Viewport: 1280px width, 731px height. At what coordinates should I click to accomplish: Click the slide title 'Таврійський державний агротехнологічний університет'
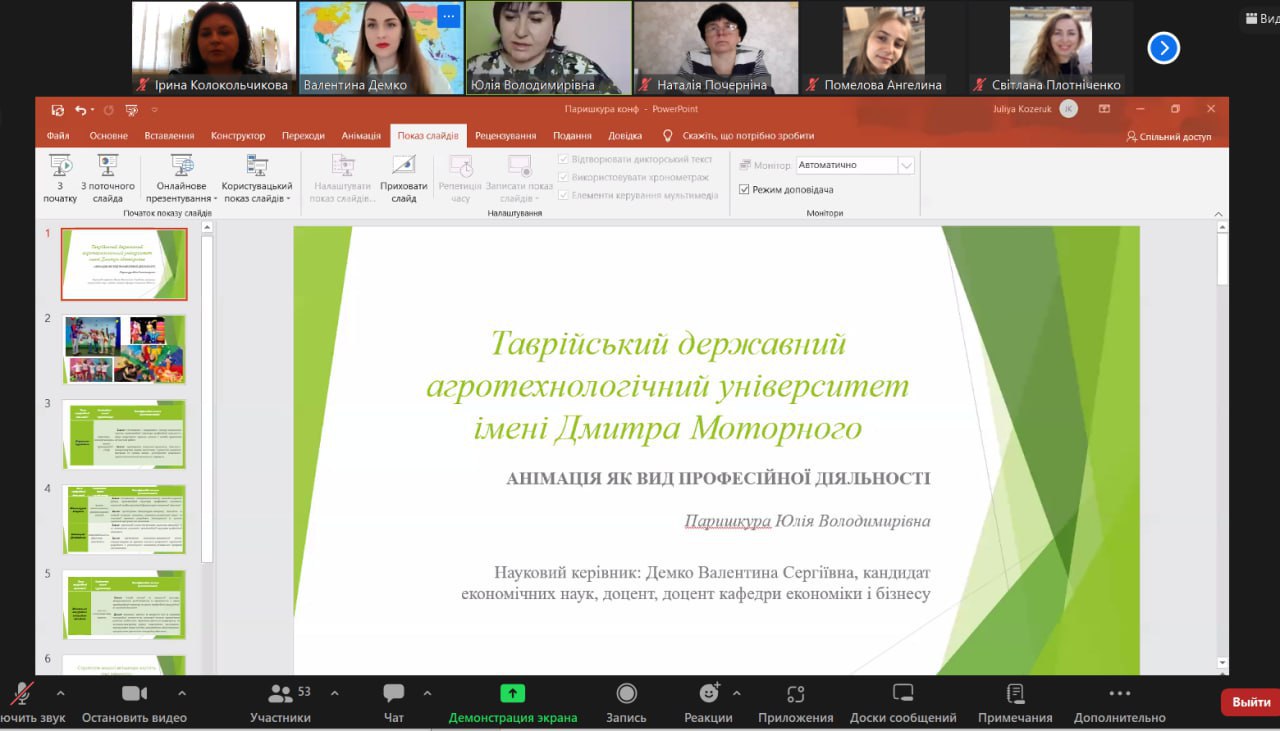[668, 386]
